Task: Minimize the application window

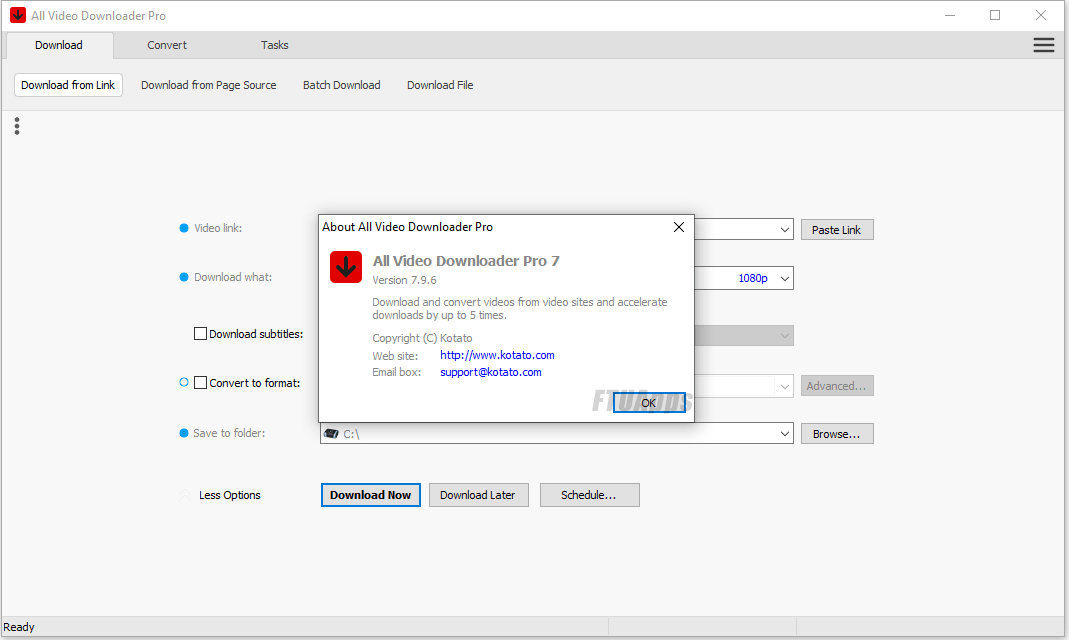Action: coord(950,15)
